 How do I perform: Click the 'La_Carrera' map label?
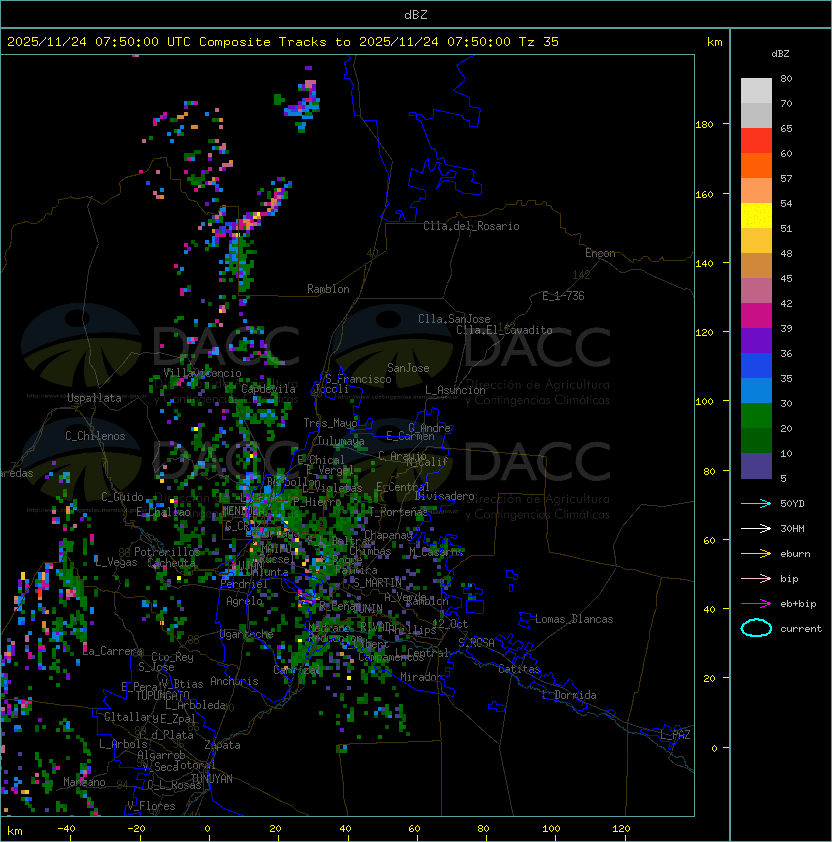coord(112,651)
